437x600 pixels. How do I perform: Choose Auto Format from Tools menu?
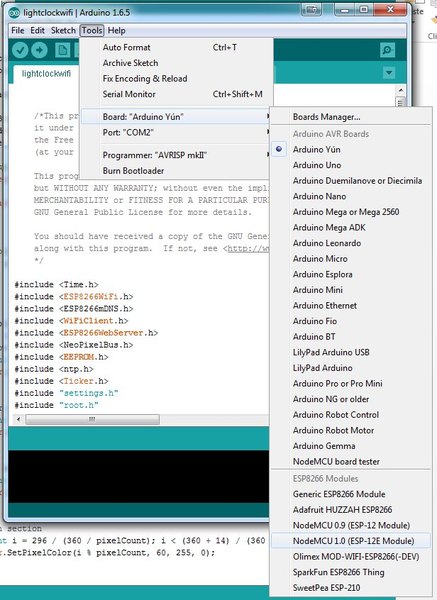[x=176, y=47]
